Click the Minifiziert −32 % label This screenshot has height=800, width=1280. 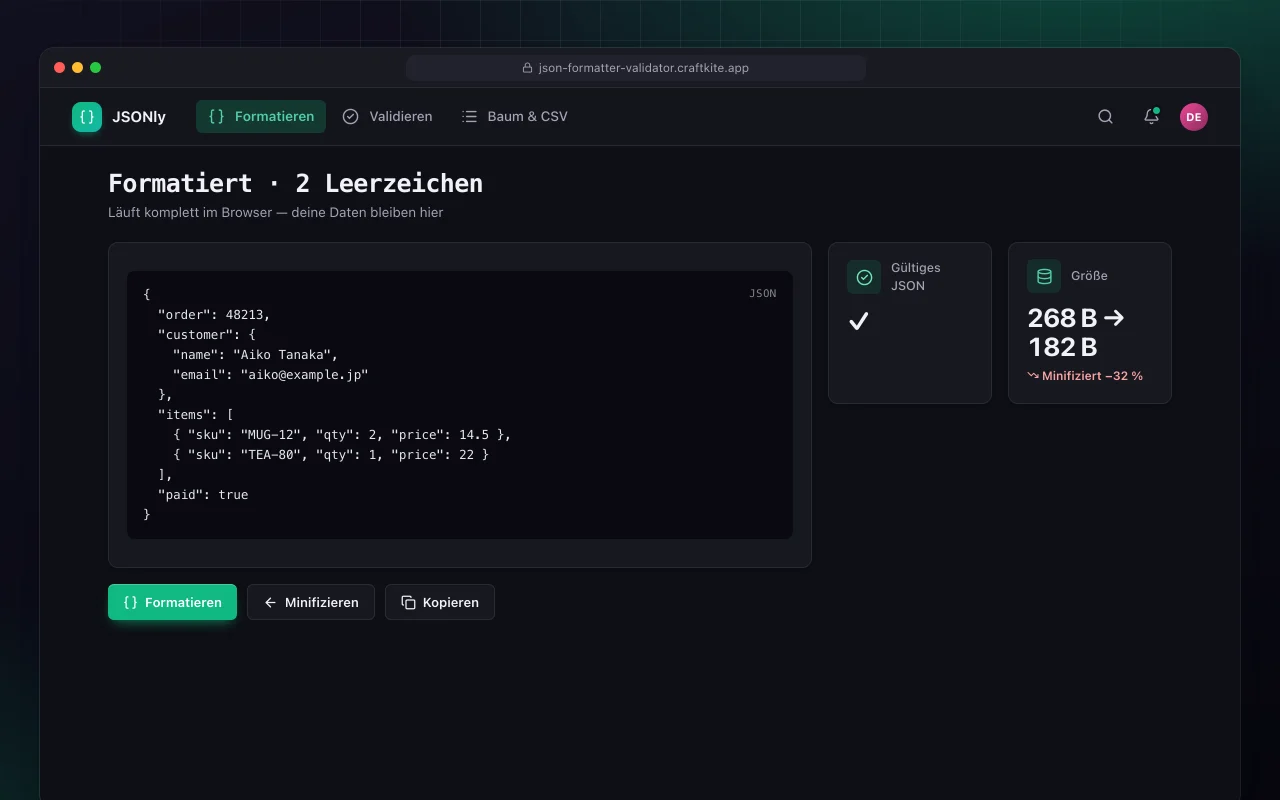(x=1085, y=376)
